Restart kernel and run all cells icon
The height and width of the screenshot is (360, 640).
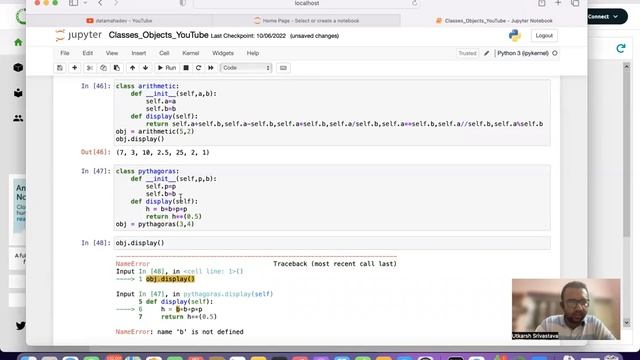(211, 68)
